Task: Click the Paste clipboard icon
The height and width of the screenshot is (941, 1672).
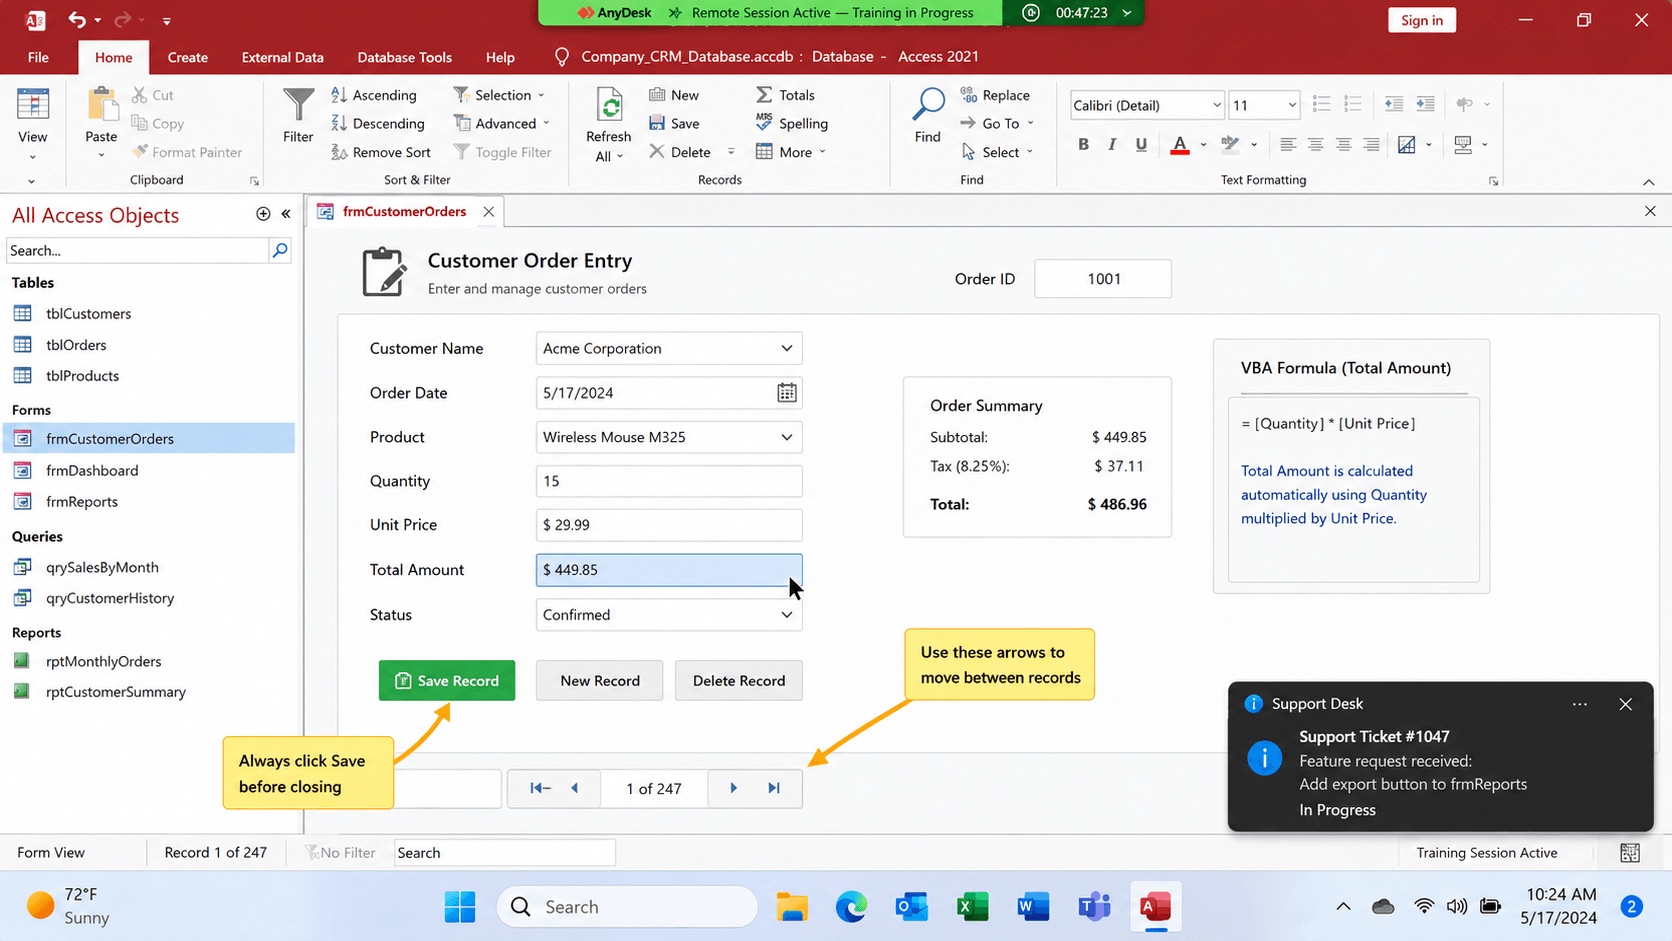Action: tap(101, 105)
